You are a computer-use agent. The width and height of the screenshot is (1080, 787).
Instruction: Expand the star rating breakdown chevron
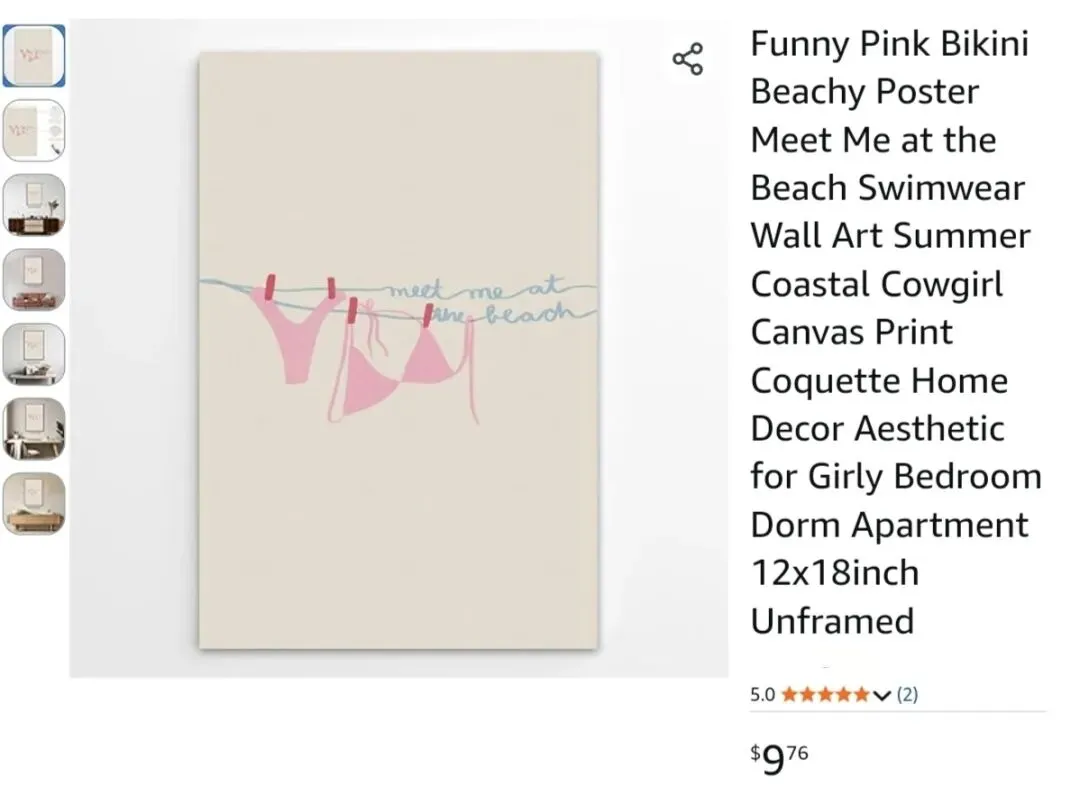tap(881, 695)
